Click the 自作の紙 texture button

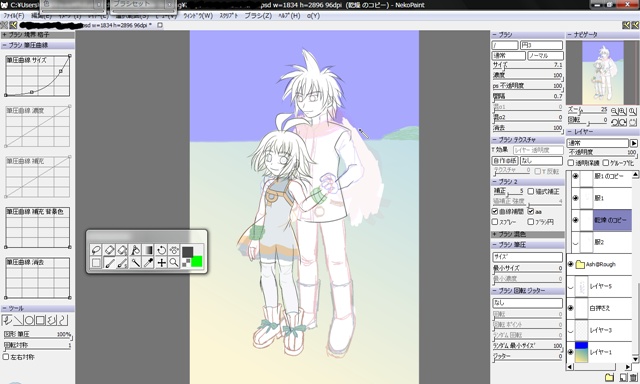(504, 161)
